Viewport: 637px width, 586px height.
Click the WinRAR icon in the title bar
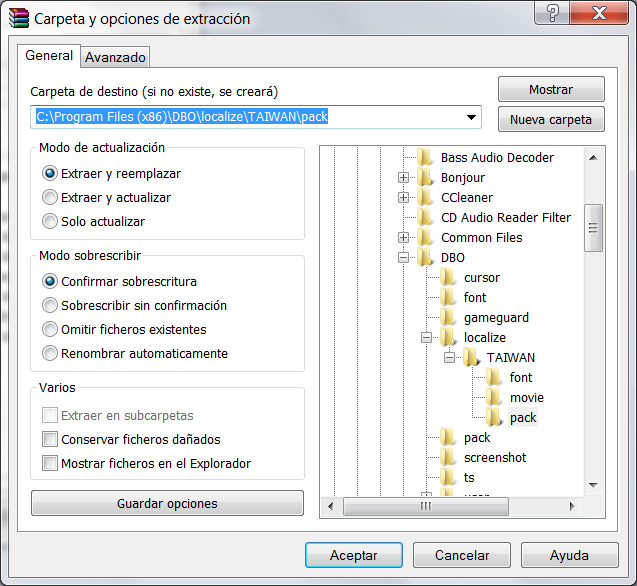click(x=17, y=18)
